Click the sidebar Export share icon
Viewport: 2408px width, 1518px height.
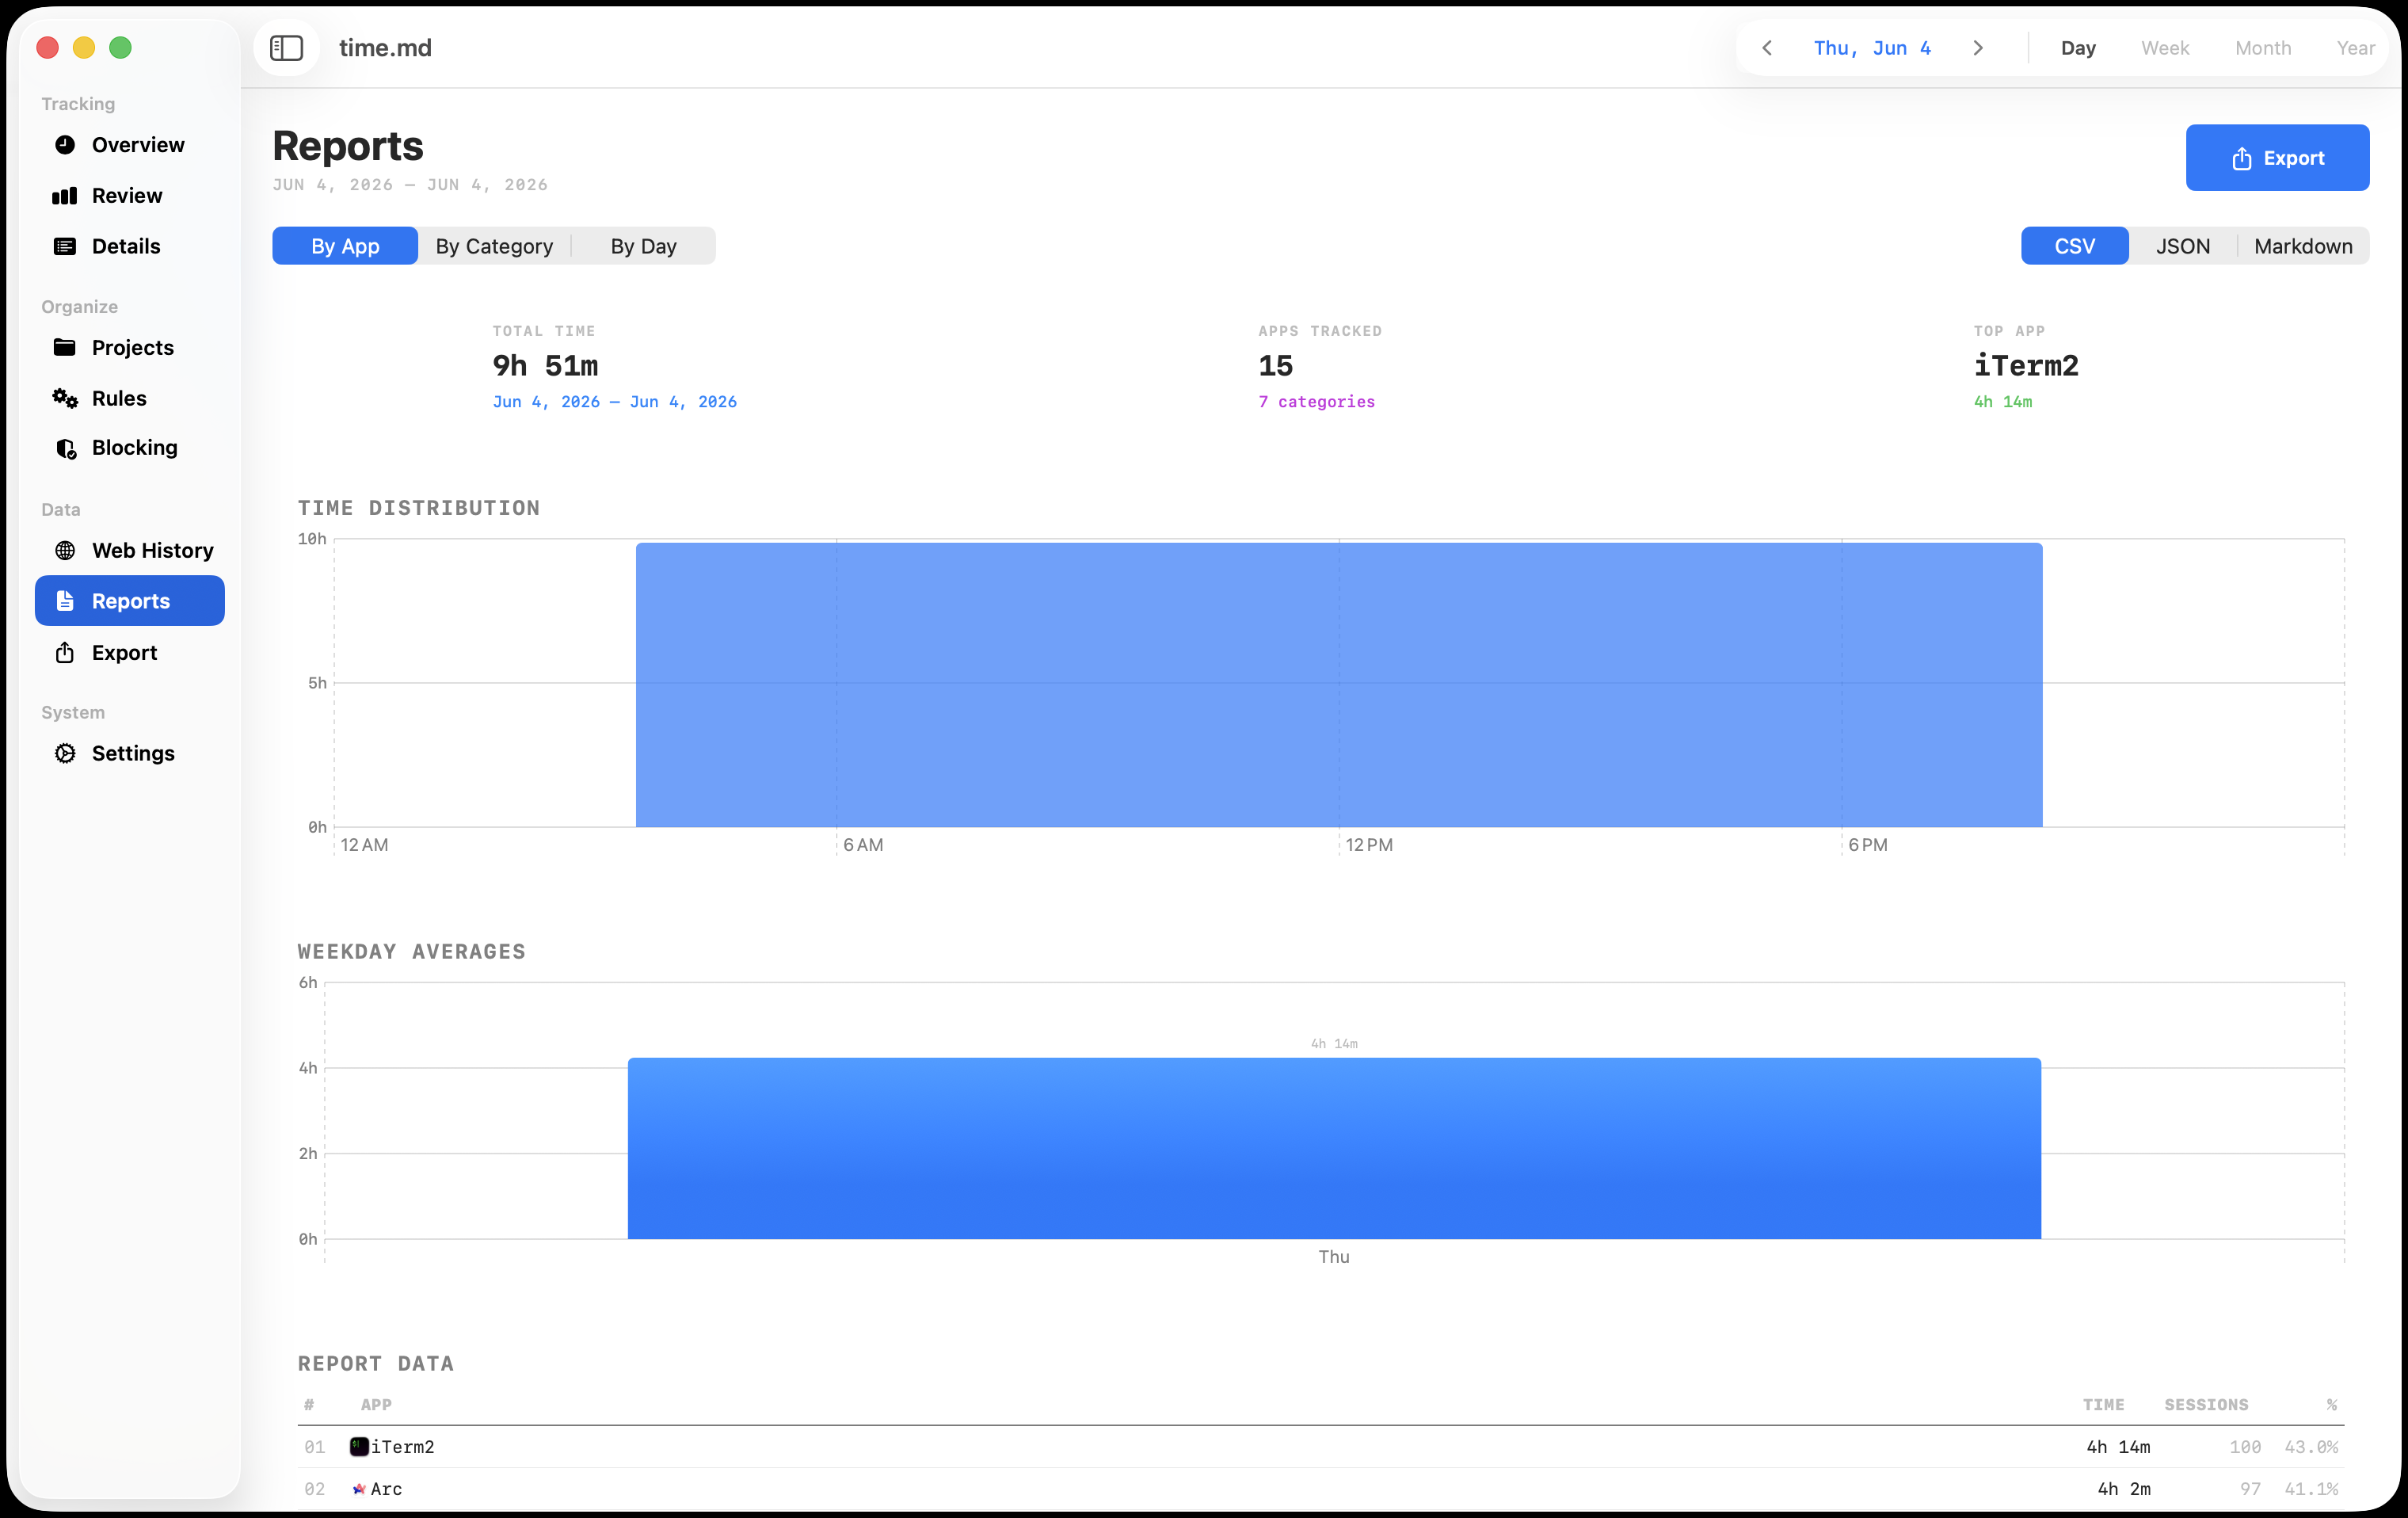[x=65, y=652]
